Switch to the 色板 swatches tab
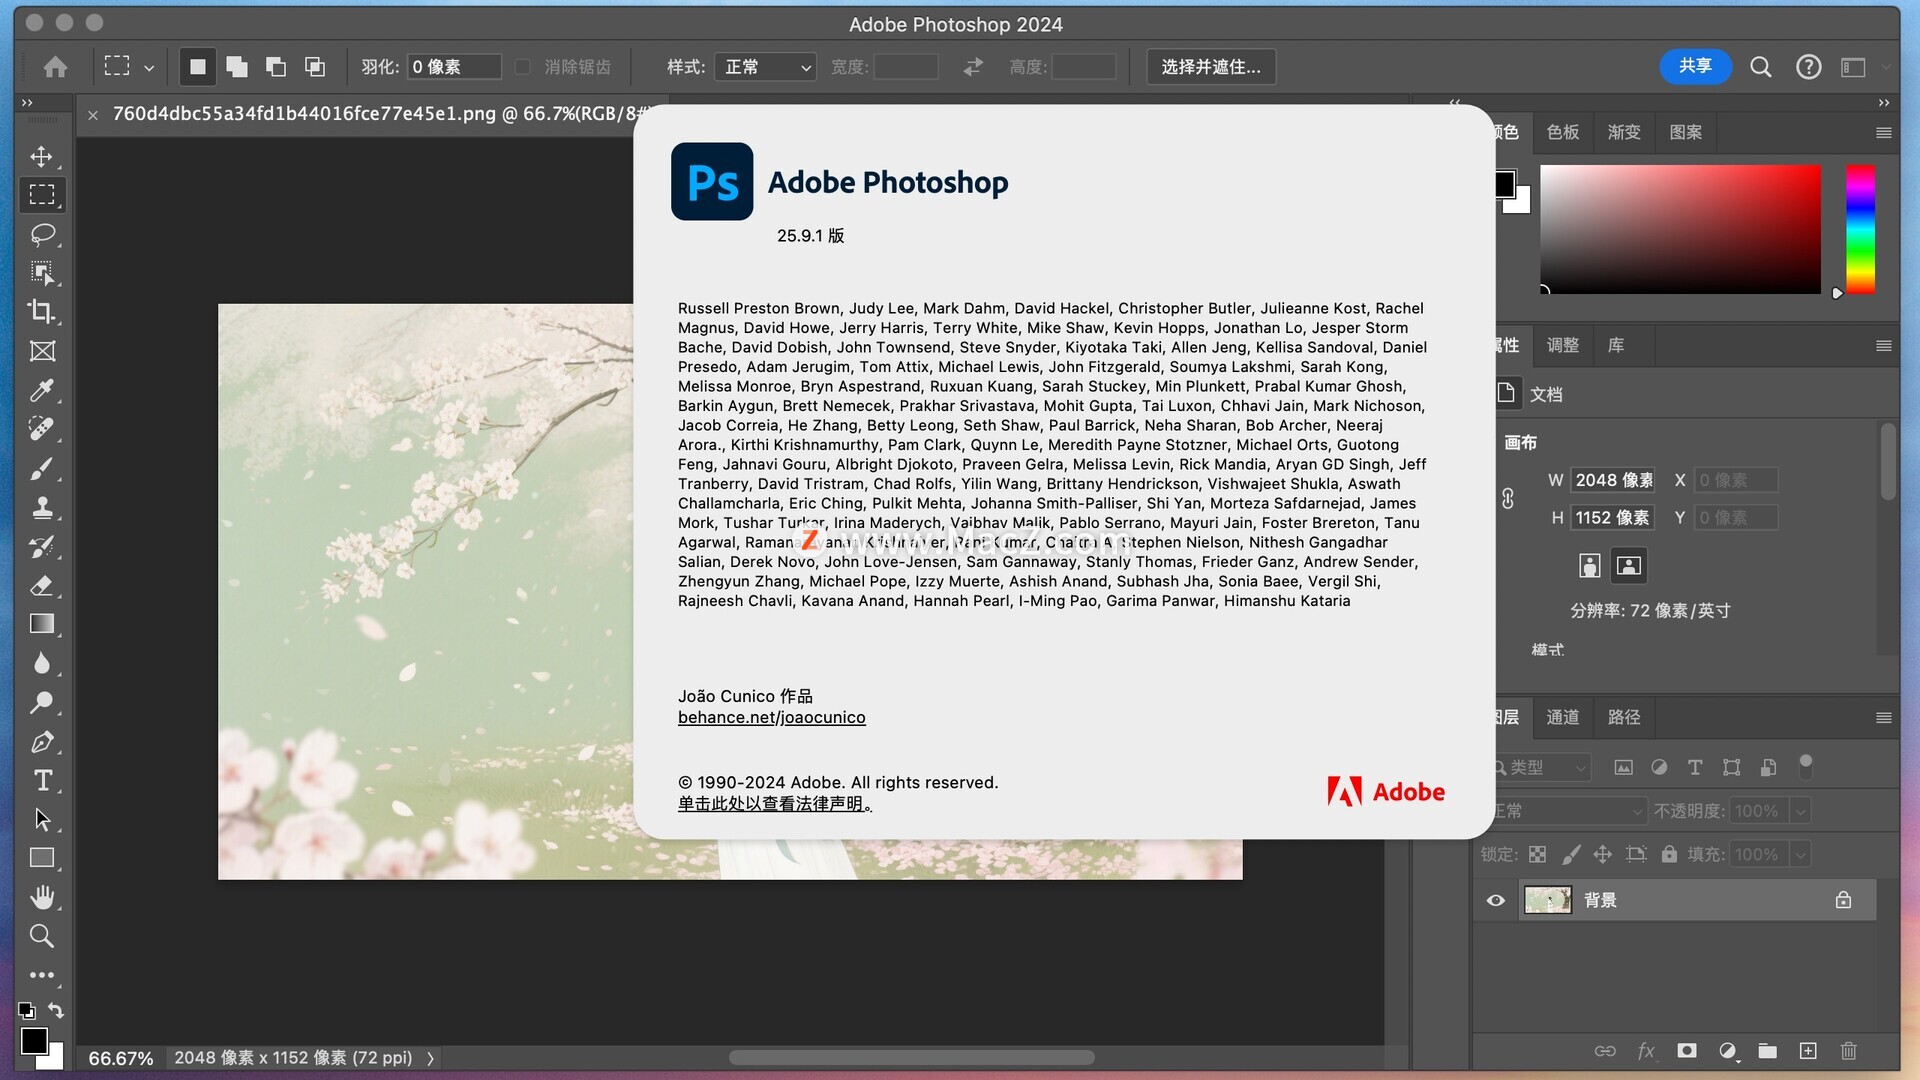The image size is (1920, 1080). (x=1562, y=132)
